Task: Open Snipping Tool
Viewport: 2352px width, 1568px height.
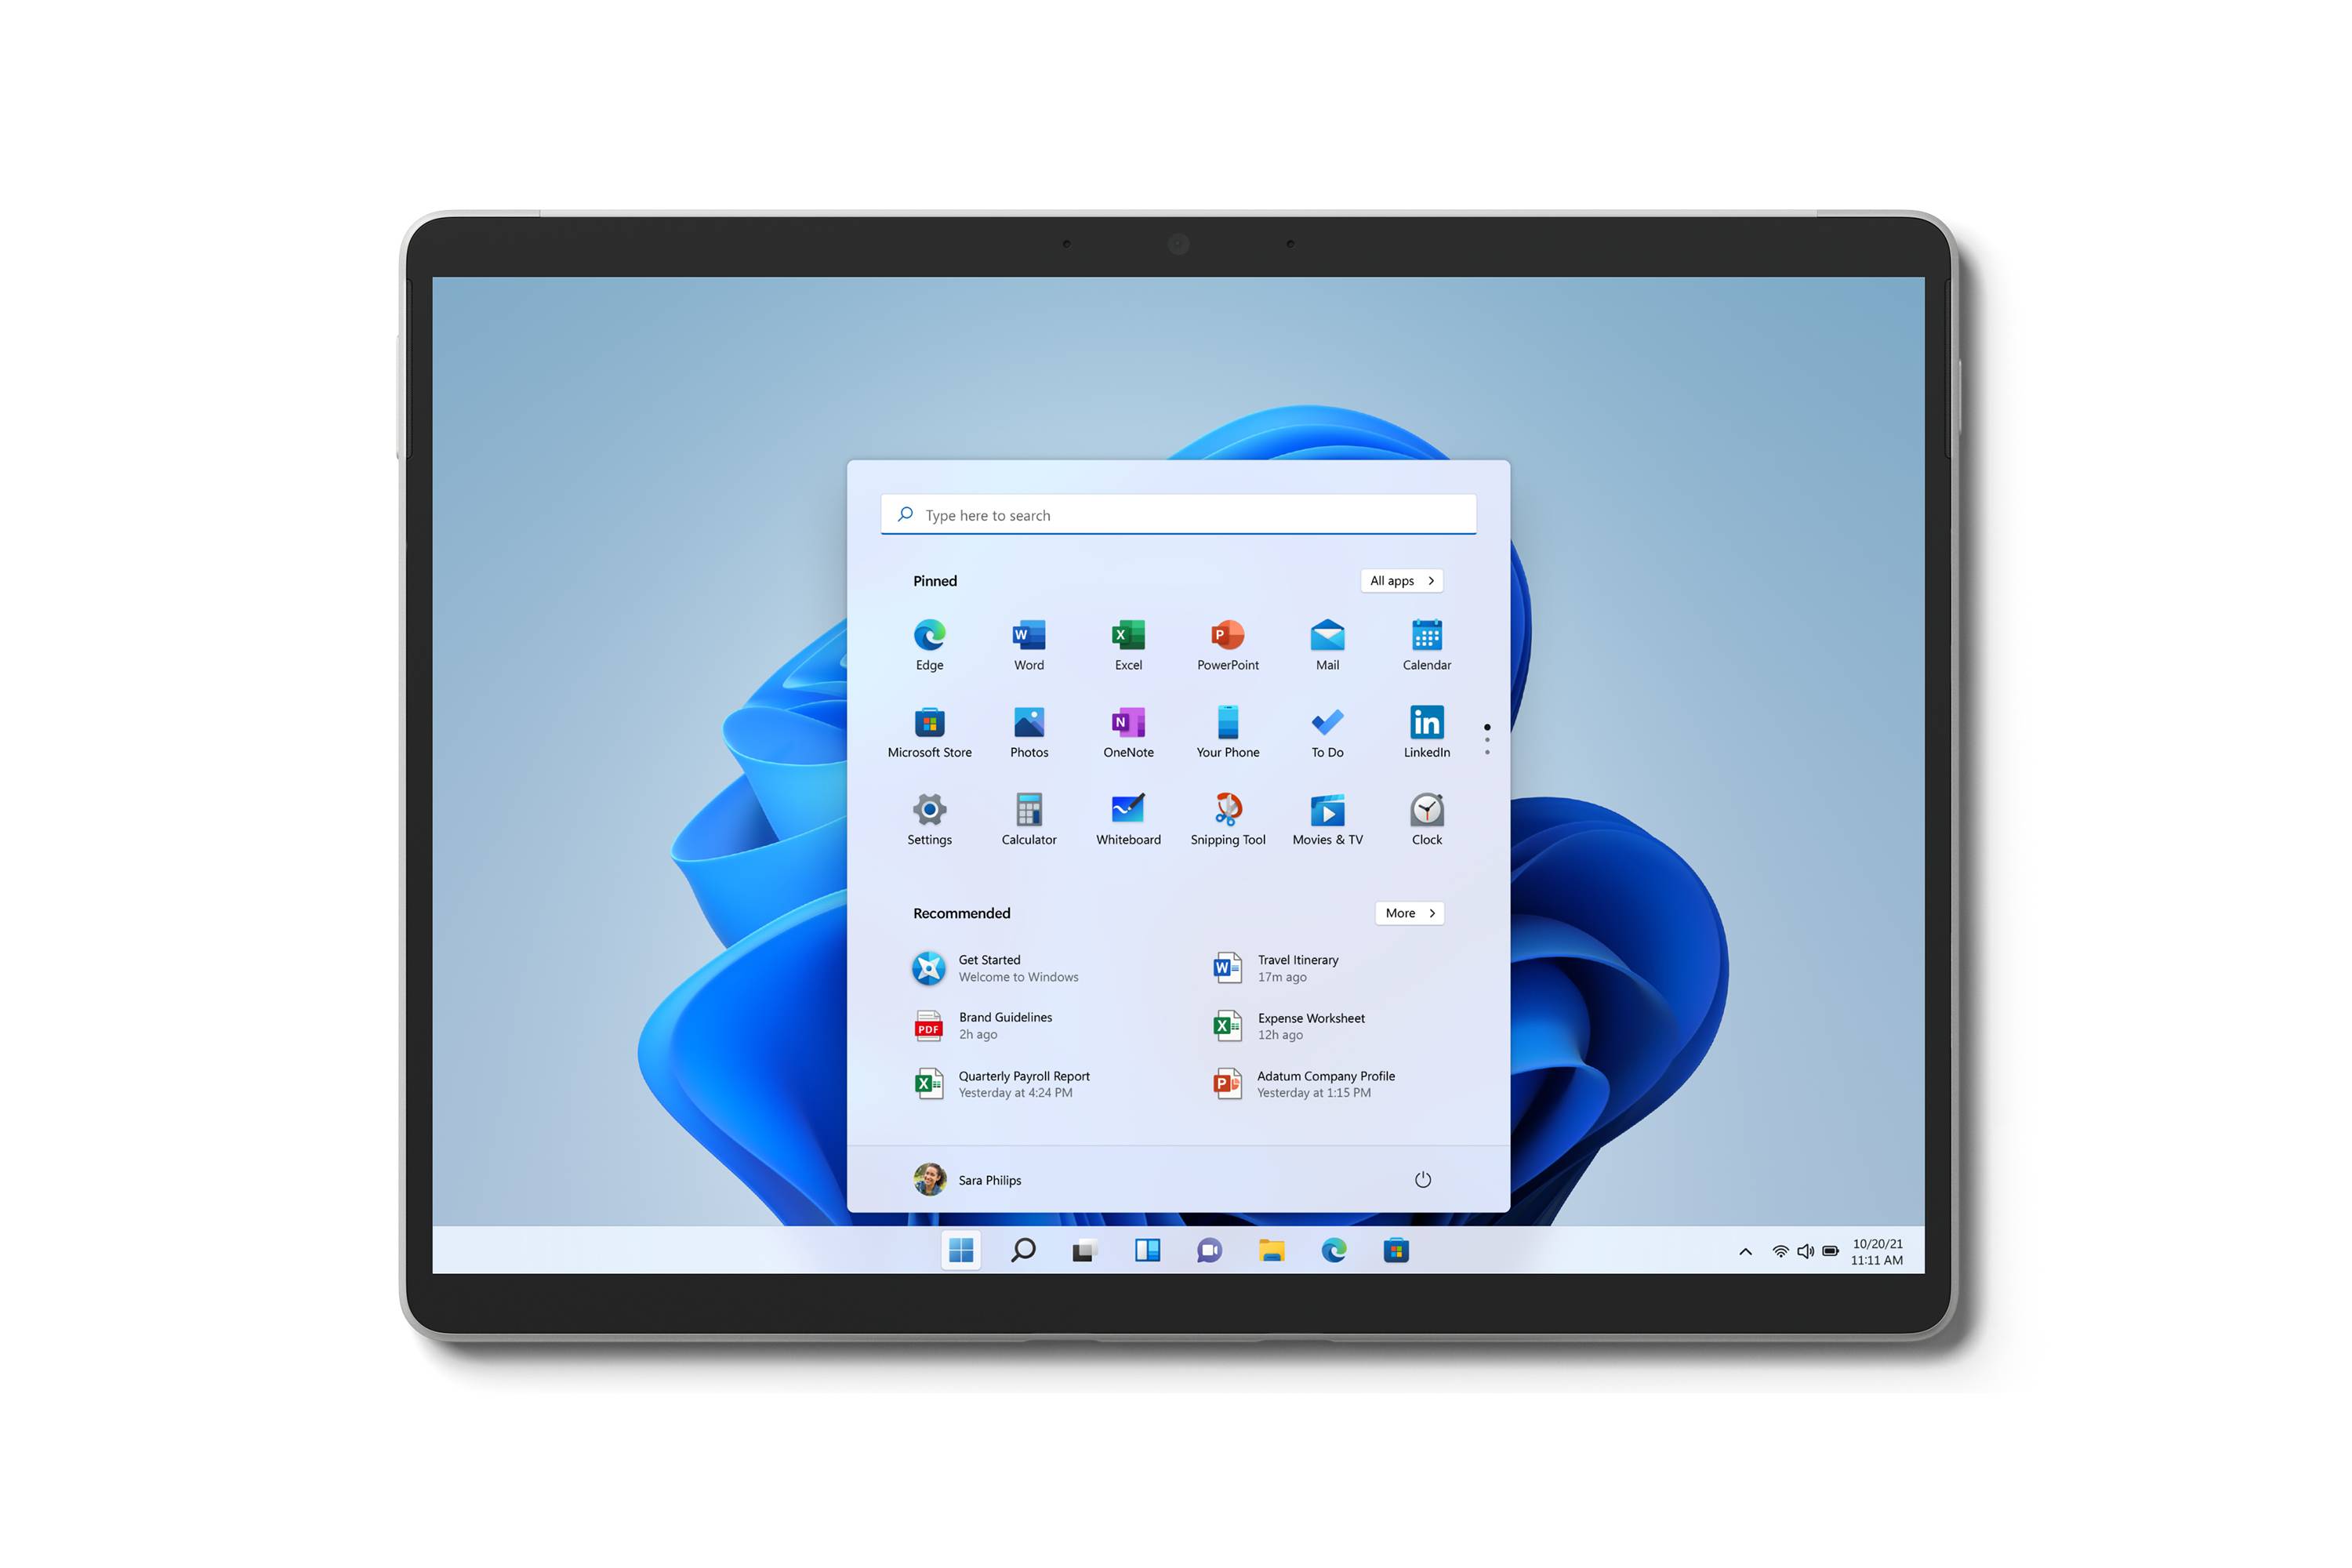Action: (1225, 808)
